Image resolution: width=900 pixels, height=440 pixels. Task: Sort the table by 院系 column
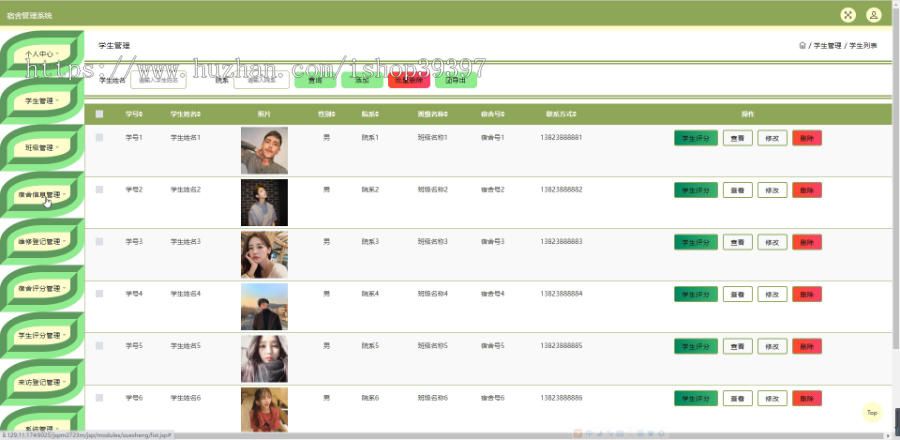(x=370, y=114)
